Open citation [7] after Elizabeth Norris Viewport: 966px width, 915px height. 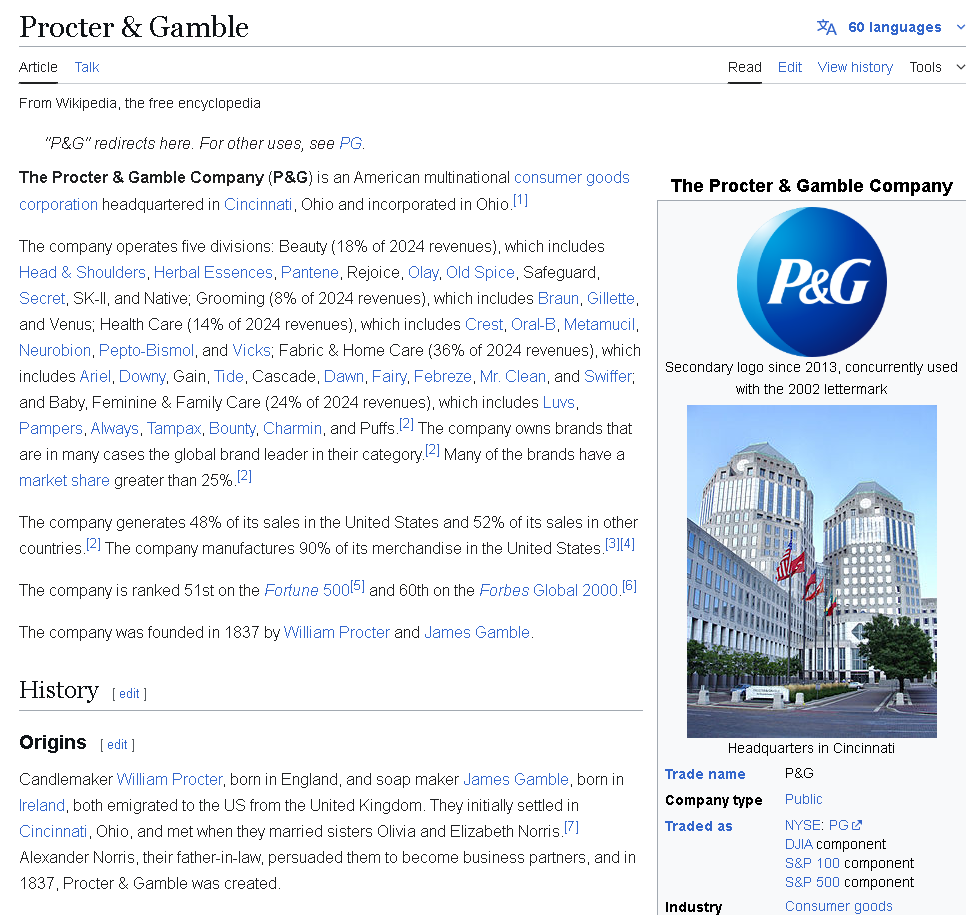click(571, 826)
